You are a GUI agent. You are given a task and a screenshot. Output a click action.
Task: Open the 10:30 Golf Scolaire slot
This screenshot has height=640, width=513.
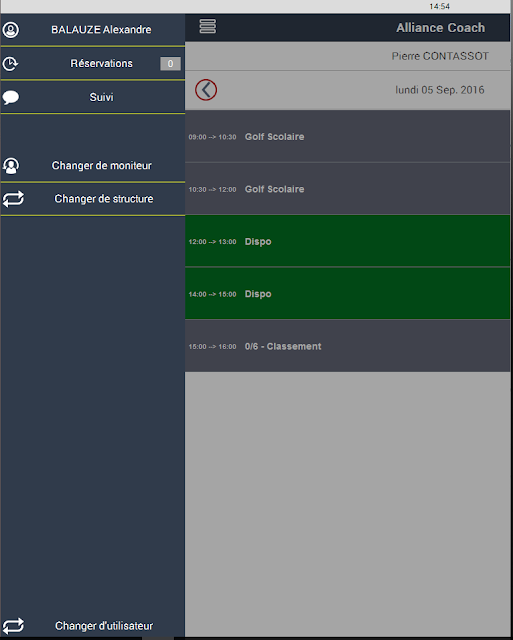coord(347,189)
